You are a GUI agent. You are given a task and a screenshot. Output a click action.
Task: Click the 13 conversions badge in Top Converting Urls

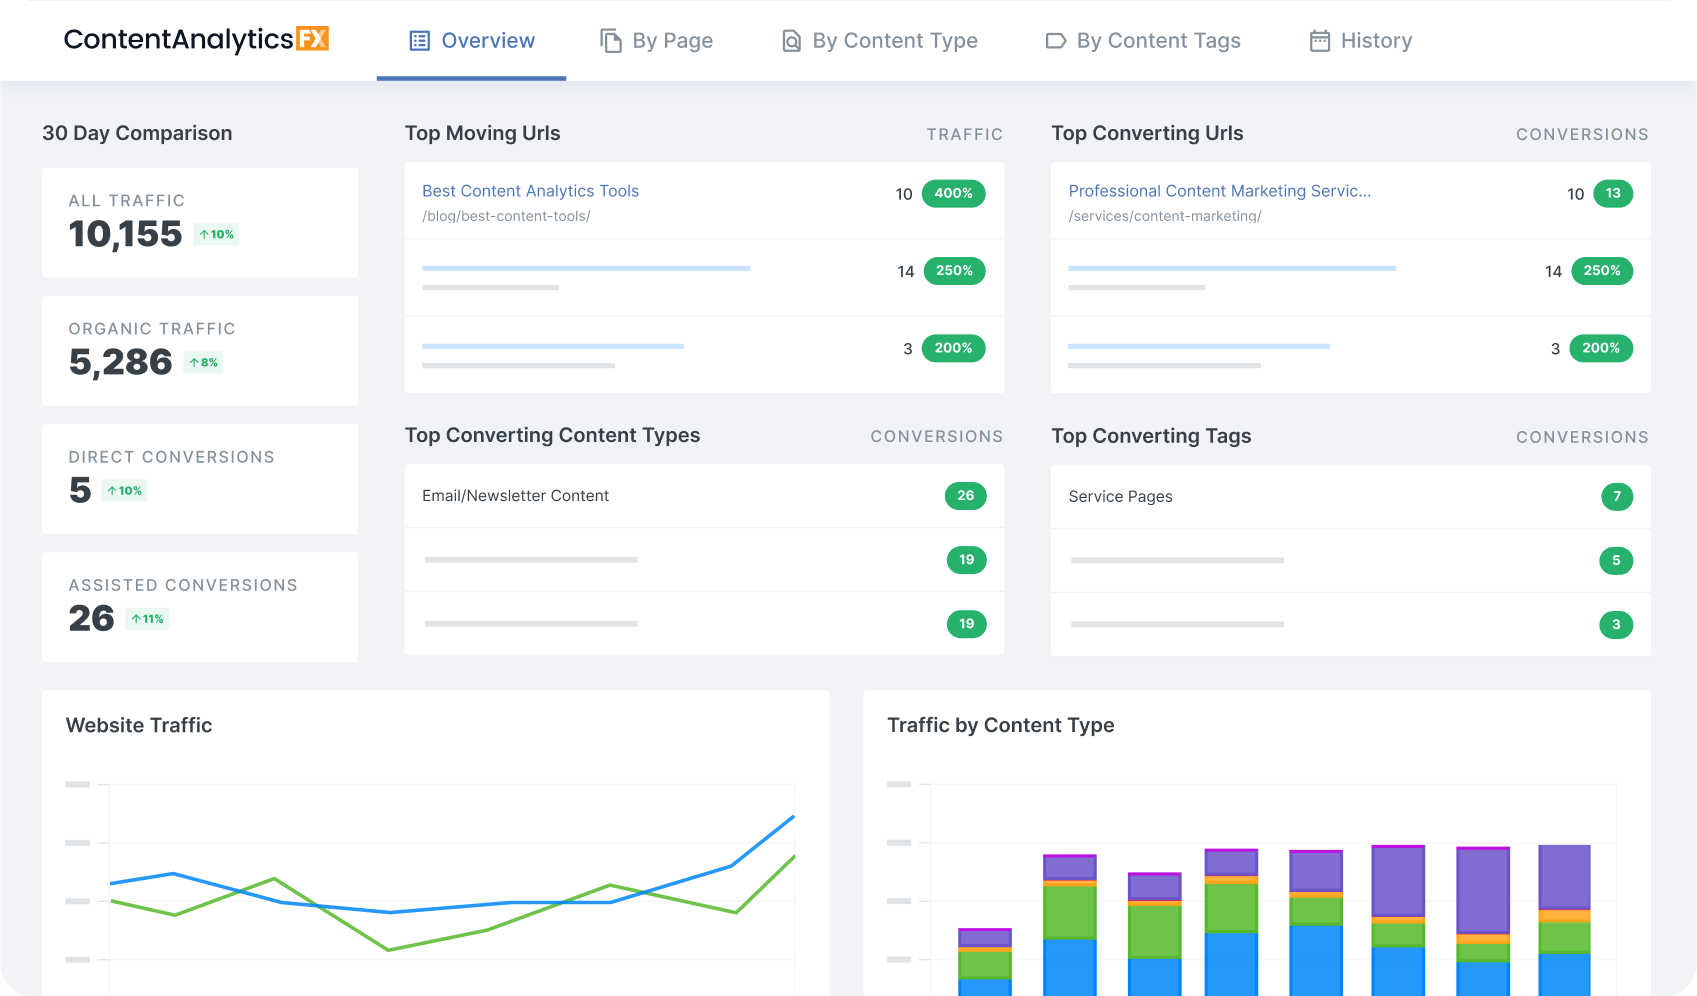click(1613, 194)
